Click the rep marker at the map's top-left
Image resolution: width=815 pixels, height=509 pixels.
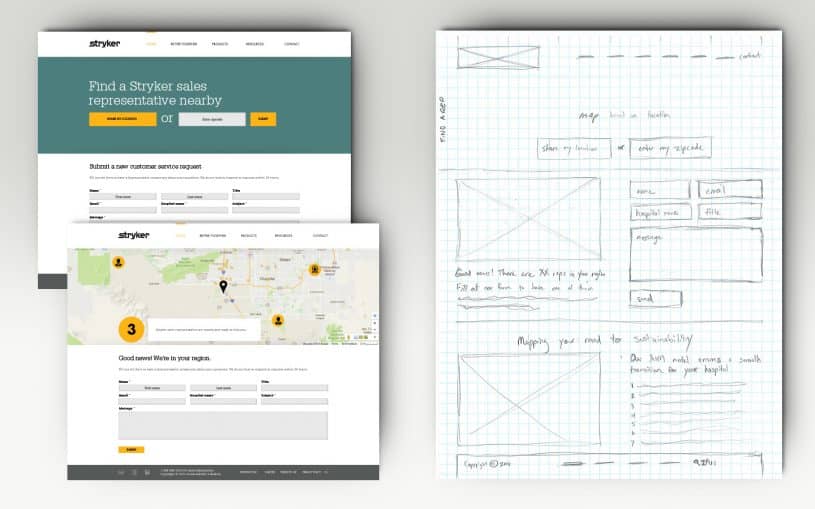pyautogui.click(x=118, y=262)
